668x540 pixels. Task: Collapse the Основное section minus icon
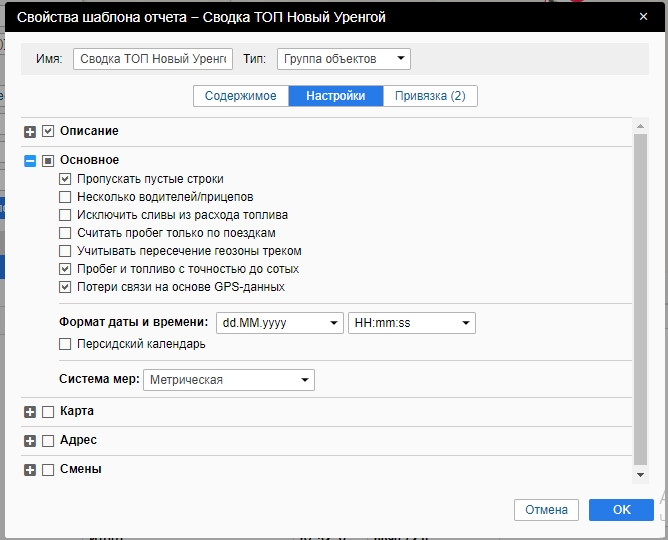coord(30,161)
